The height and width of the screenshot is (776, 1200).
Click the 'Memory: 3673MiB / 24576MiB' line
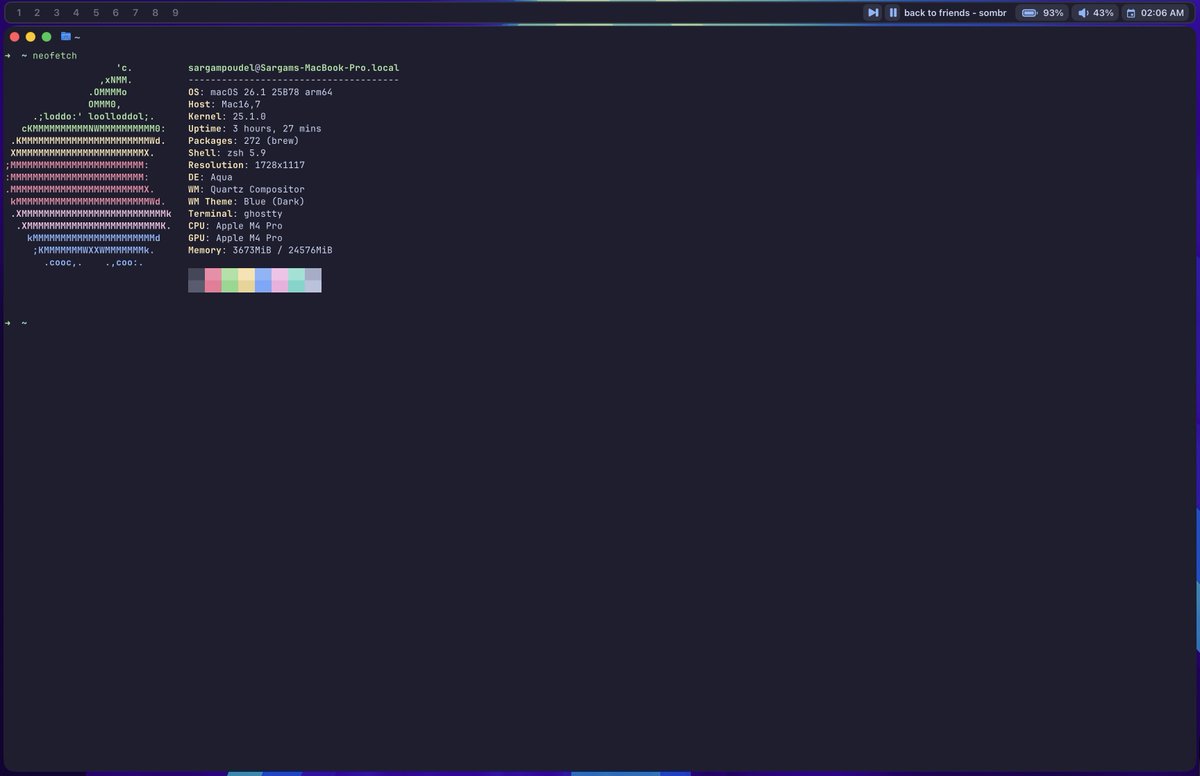[x=260, y=250]
